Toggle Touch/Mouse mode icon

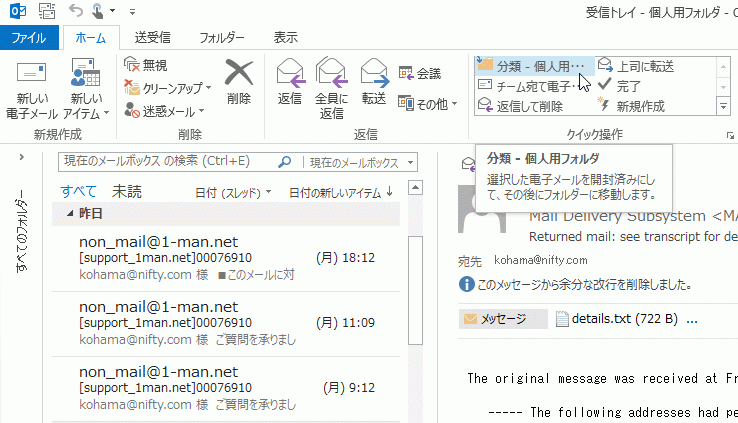pos(97,10)
